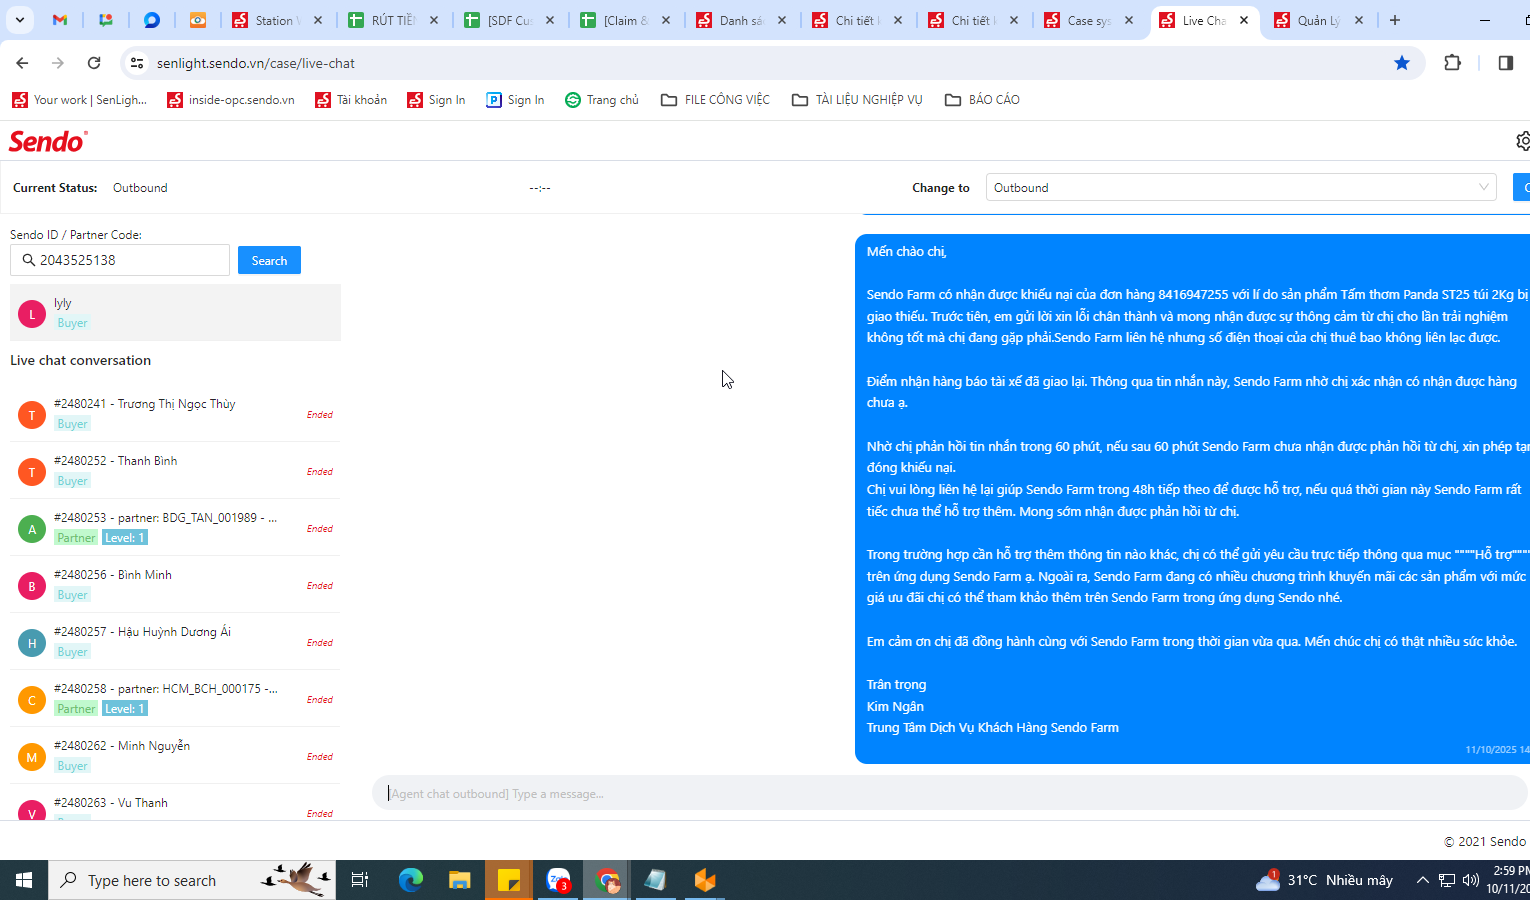Open conversation #2480252 - Thanh Bình
1530x900 pixels.
click(x=175, y=470)
